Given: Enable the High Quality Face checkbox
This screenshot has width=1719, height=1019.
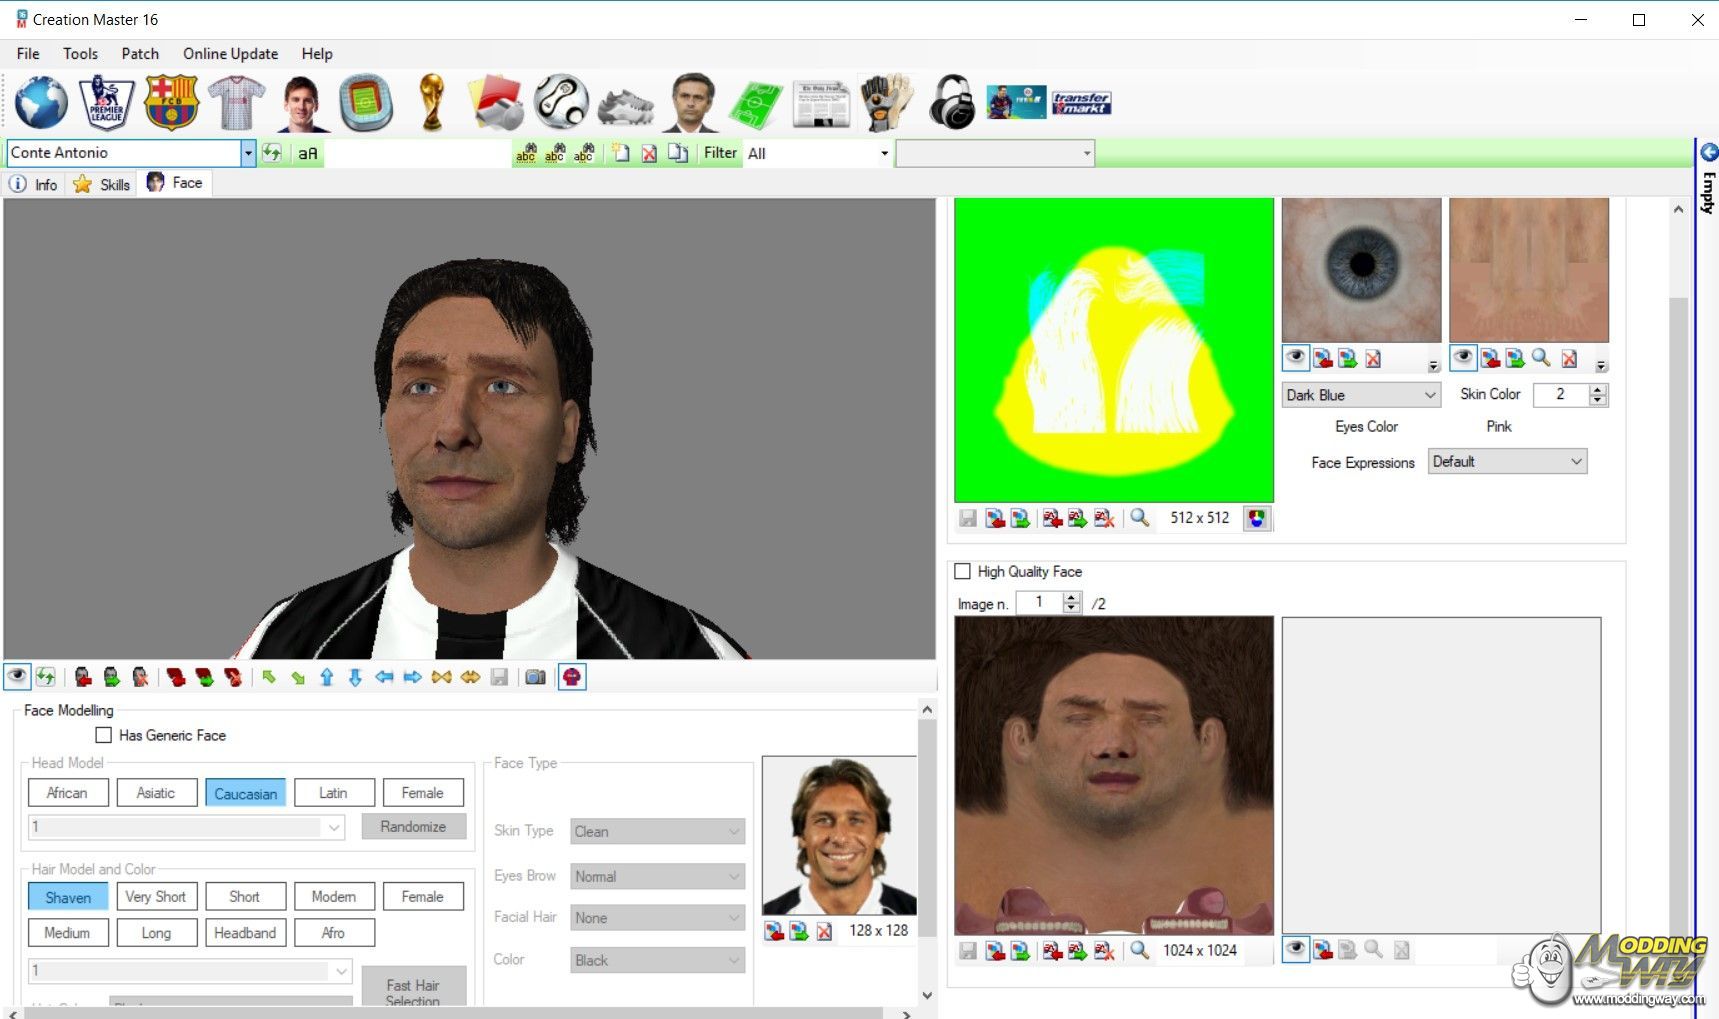Looking at the screenshot, I should 963,571.
